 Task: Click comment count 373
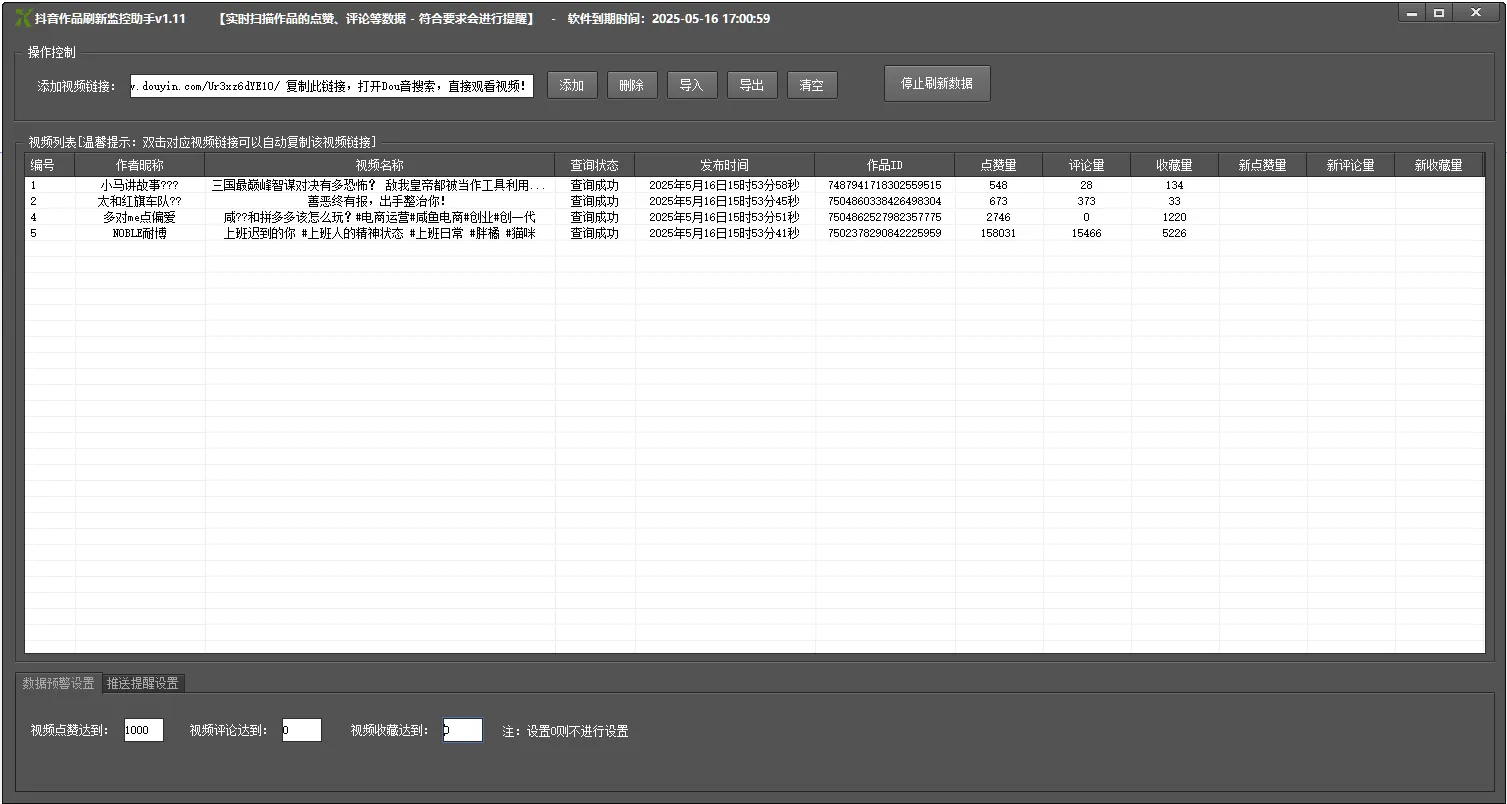pyautogui.click(x=1086, y=201)
